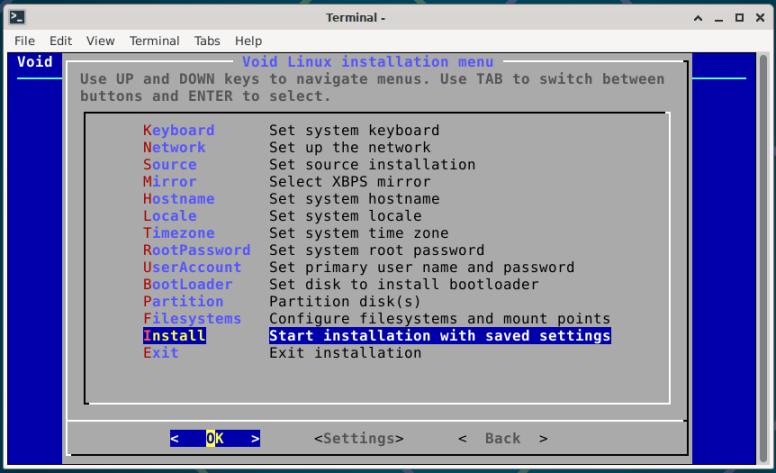This screenshot has width=776, height=473.
Task: Select the Hostname menu entry
Action: point(179,199)
